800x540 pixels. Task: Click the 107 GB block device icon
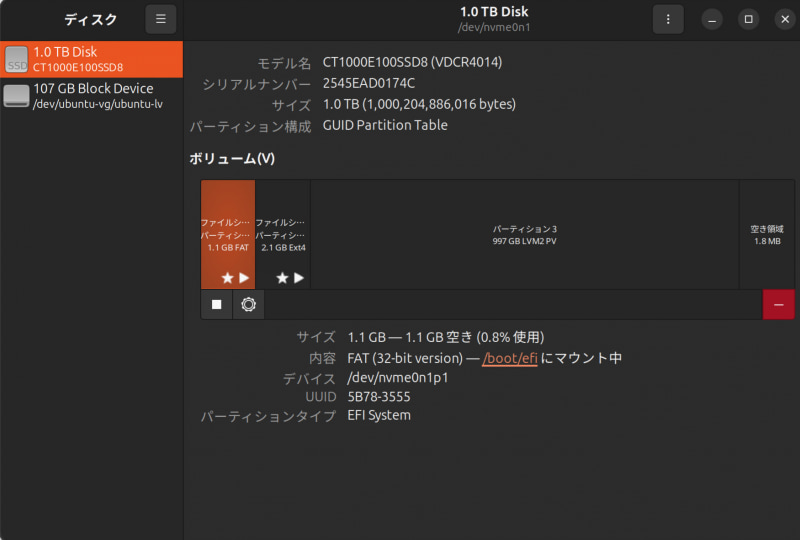16,95
